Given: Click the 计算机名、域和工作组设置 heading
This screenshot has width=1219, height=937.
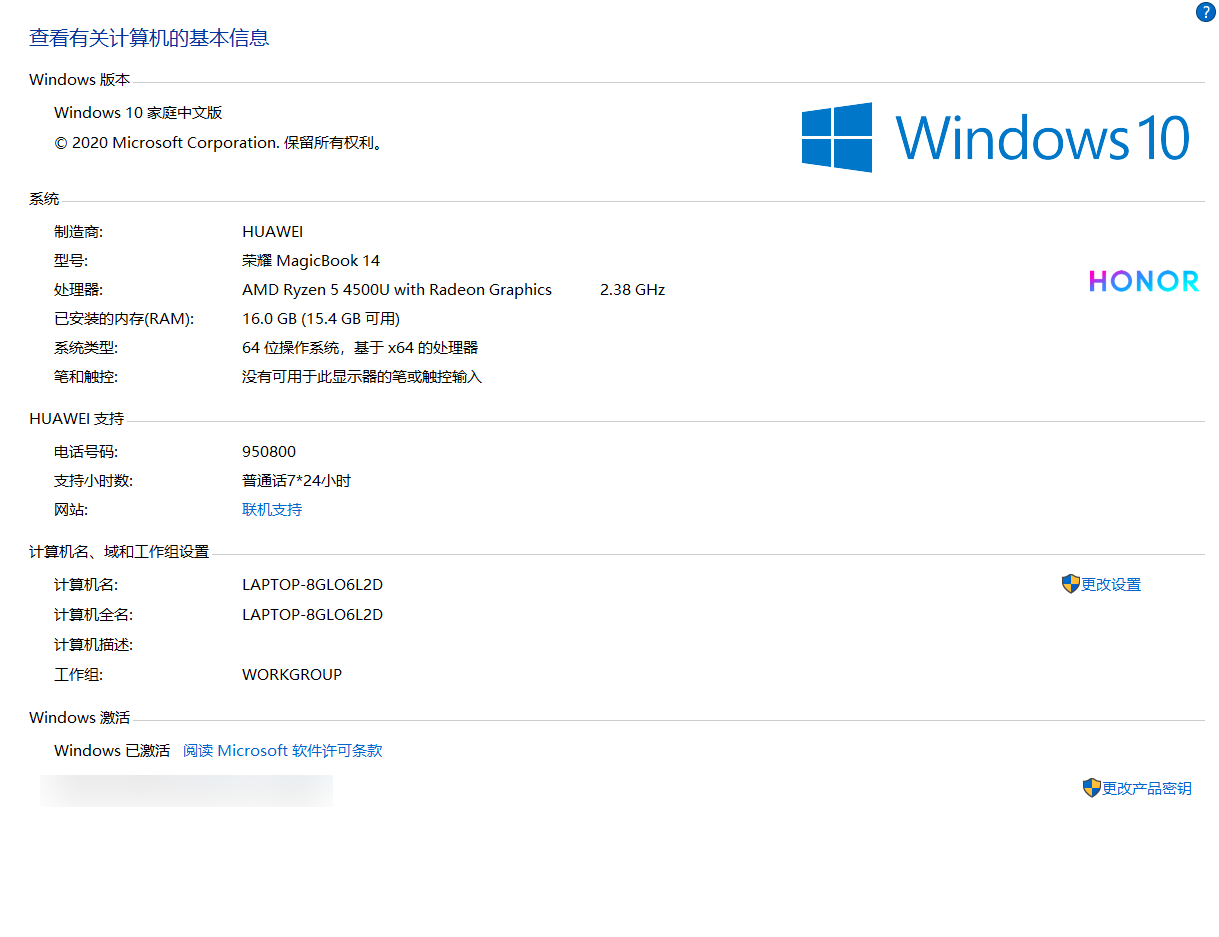Looking at the screenshot, I should [x=119, y=552].
